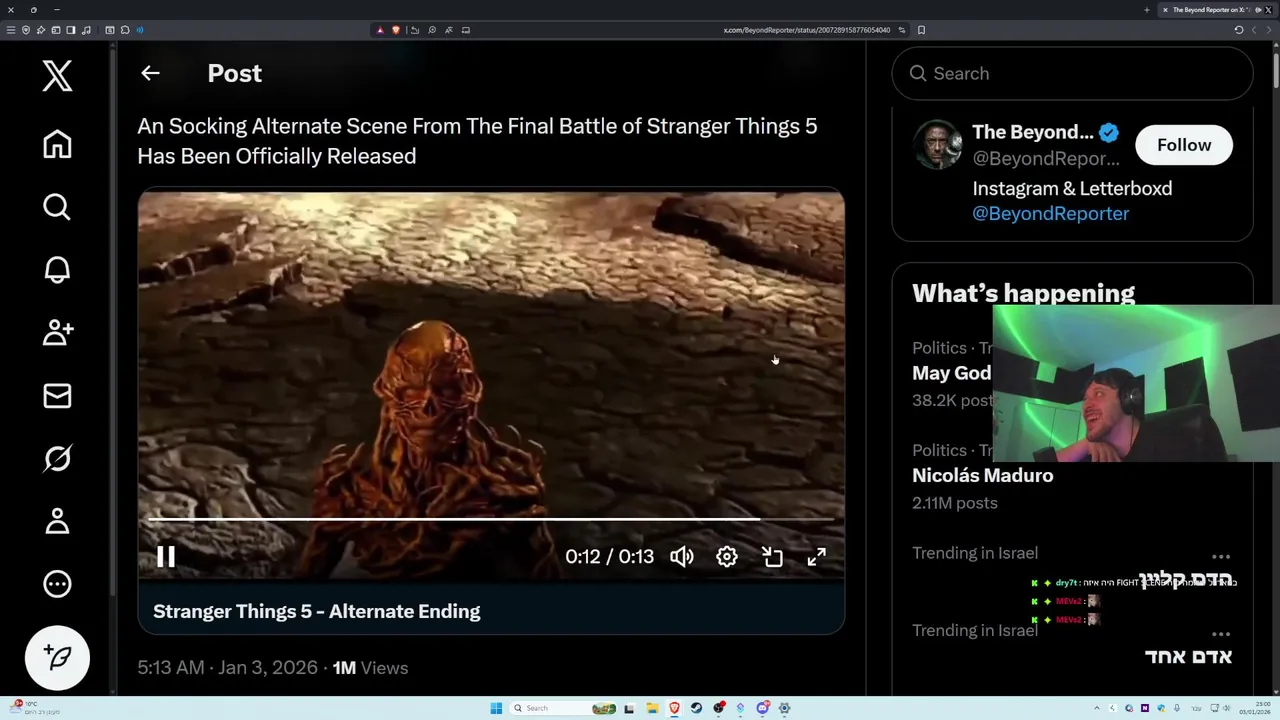This screenshot has height=720, width=1280.
Task: Open File Explorer from taskbar
Action: pos(651,708)
